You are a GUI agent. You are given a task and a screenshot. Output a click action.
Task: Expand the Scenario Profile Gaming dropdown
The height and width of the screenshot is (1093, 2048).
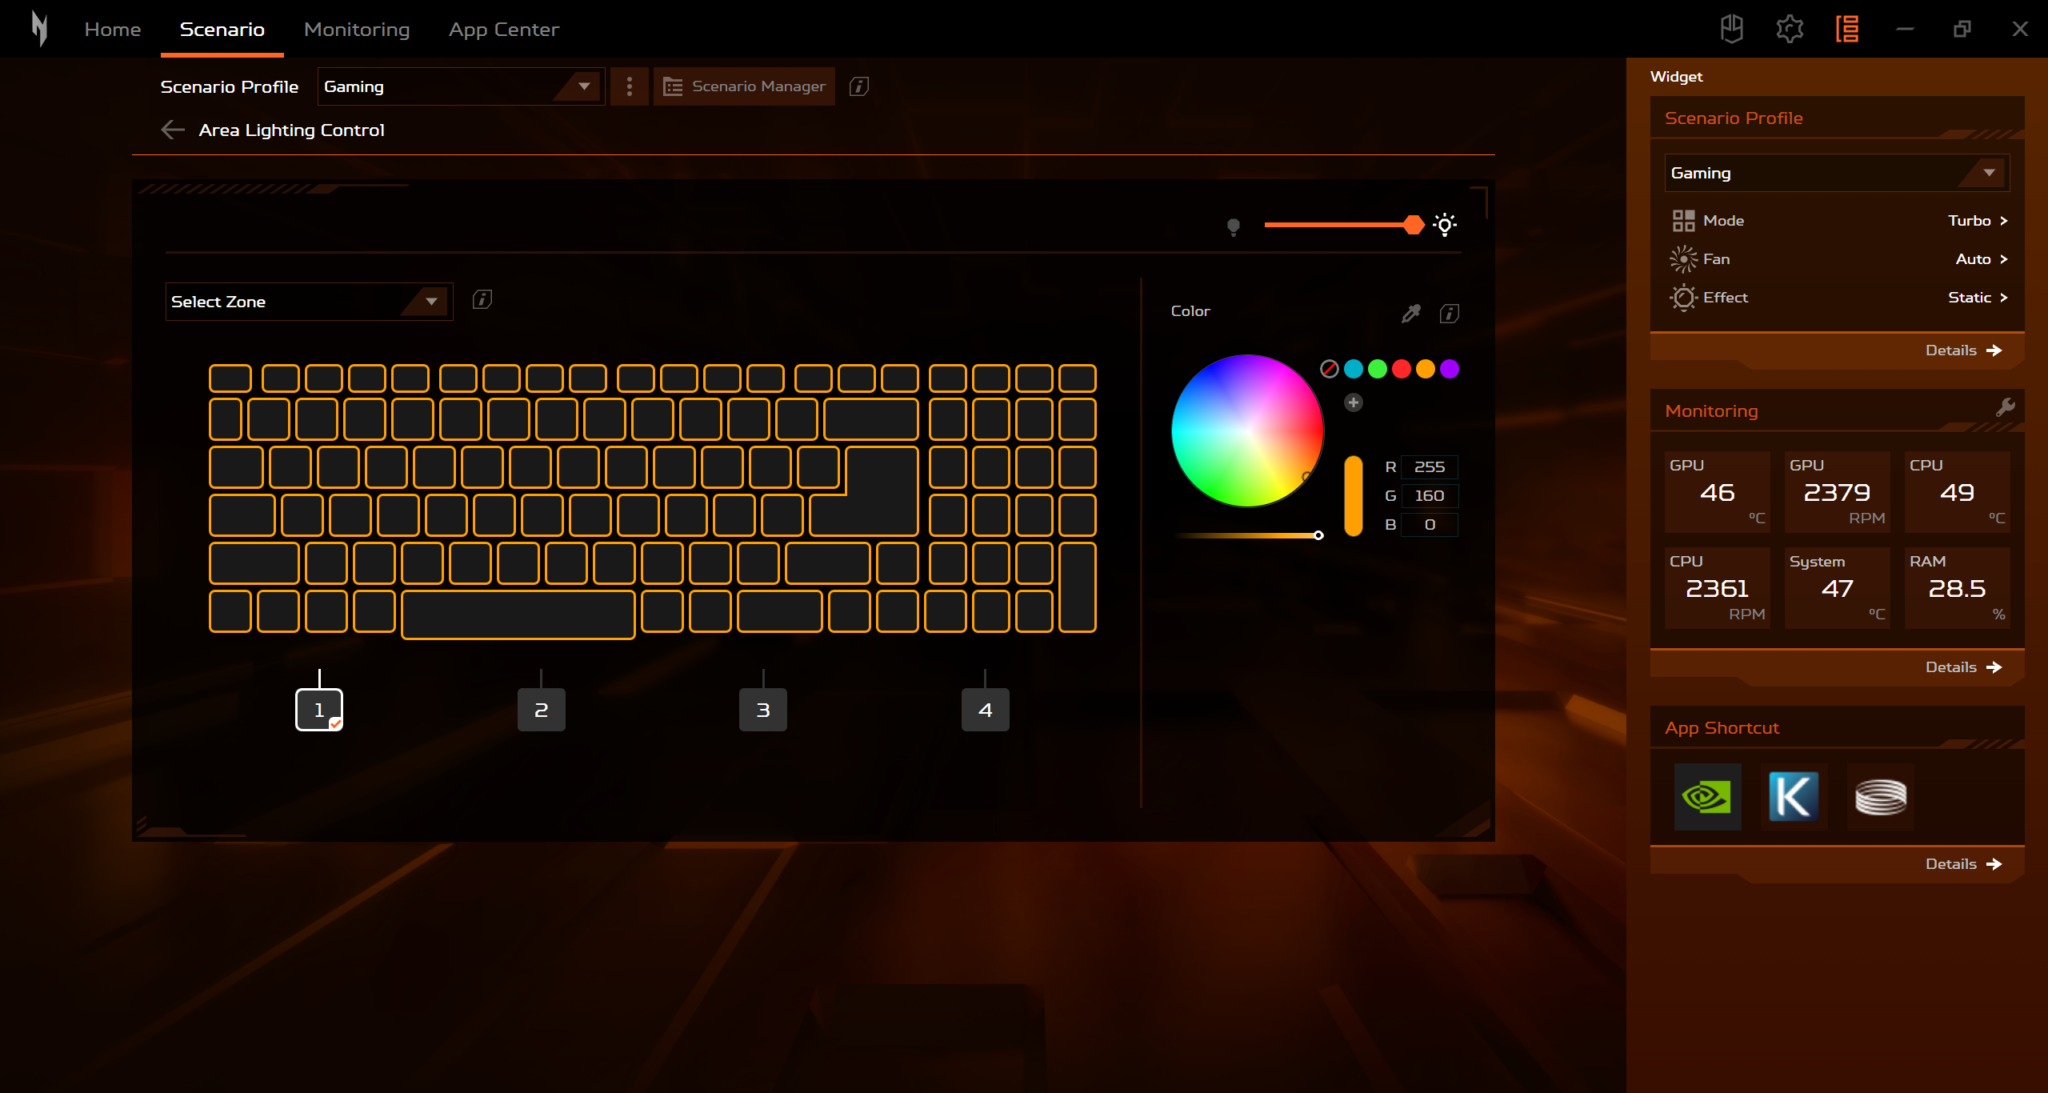460,87
